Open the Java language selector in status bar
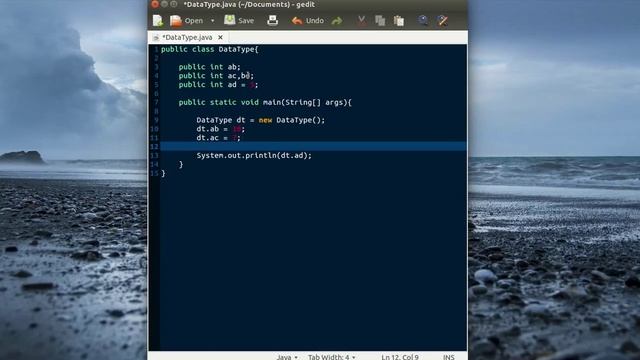 pyautogui.click(x=287, y=357)
